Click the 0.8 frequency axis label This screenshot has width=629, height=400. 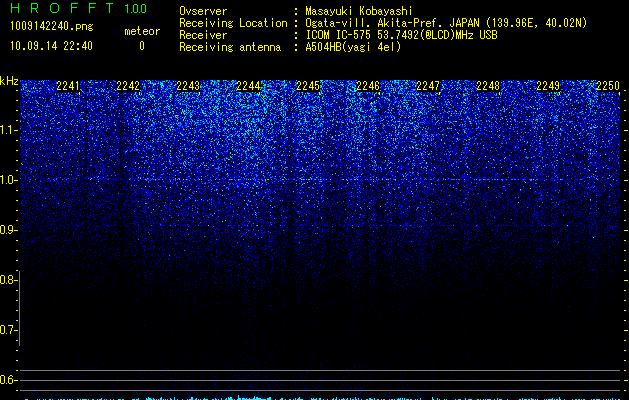(8, 280)
